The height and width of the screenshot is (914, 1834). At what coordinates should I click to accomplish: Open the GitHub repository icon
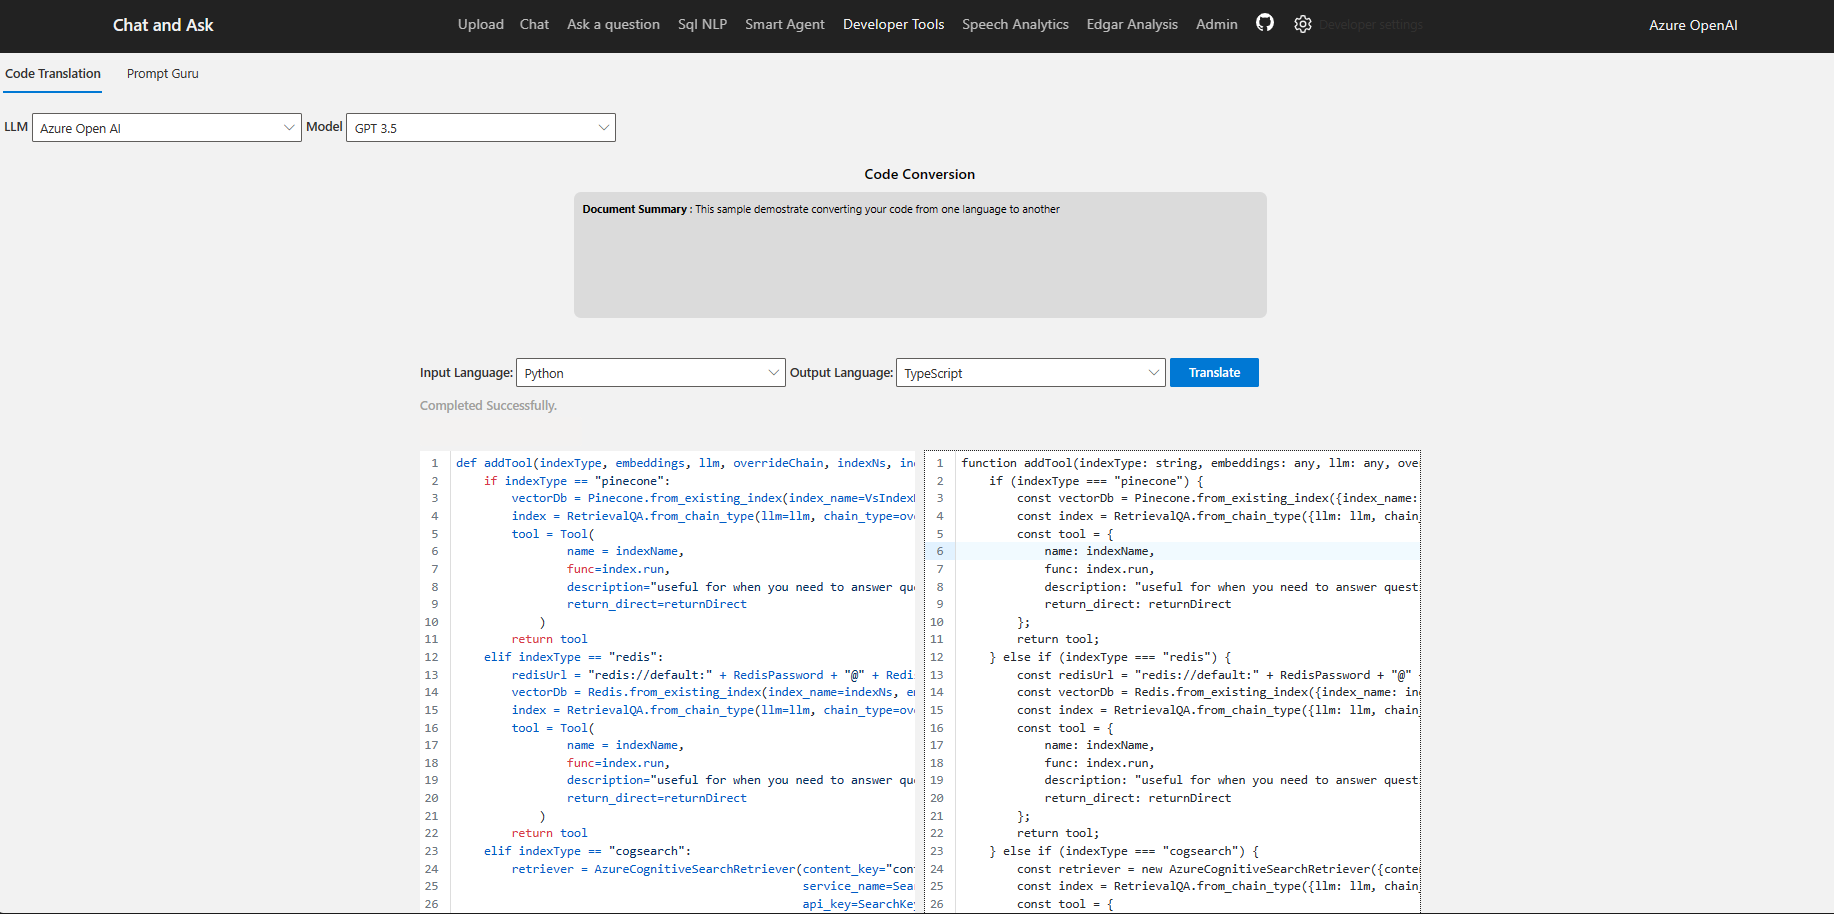1265,23
